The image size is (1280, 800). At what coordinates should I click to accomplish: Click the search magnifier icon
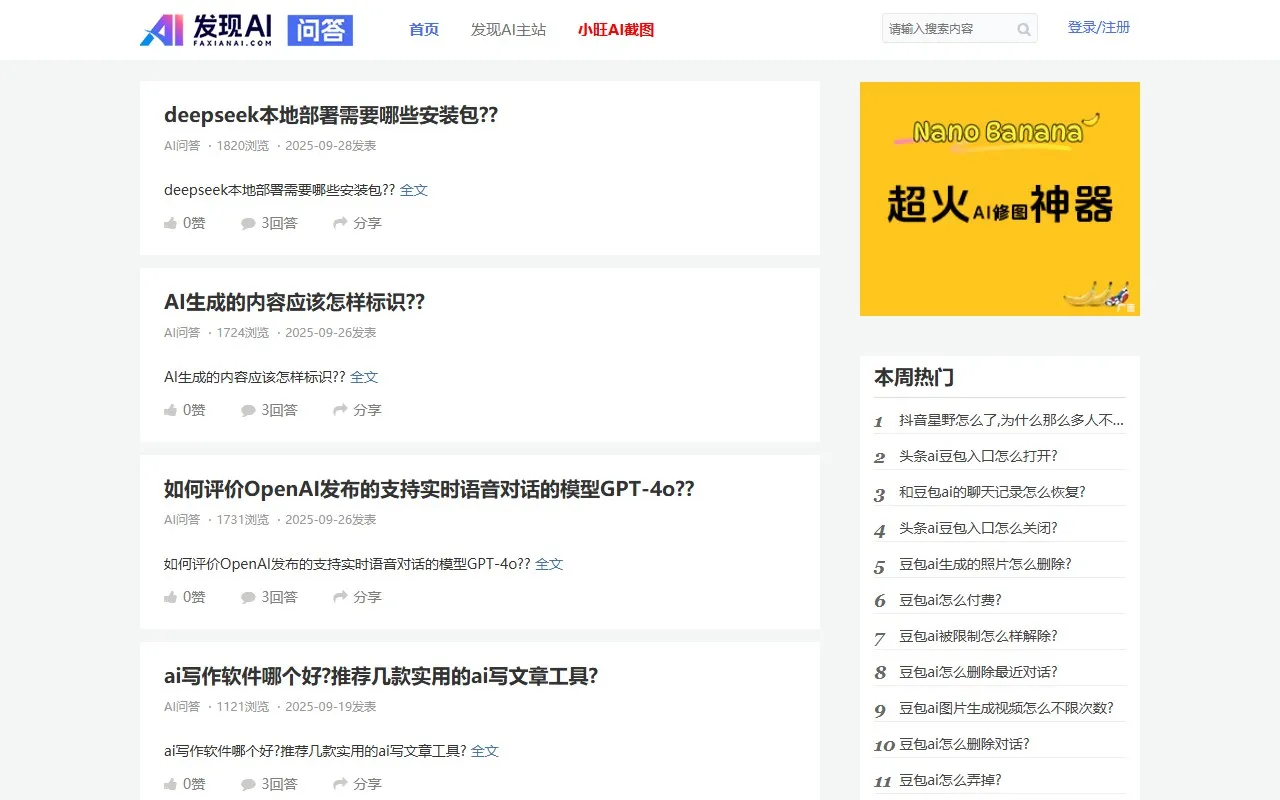(1023, 28)
